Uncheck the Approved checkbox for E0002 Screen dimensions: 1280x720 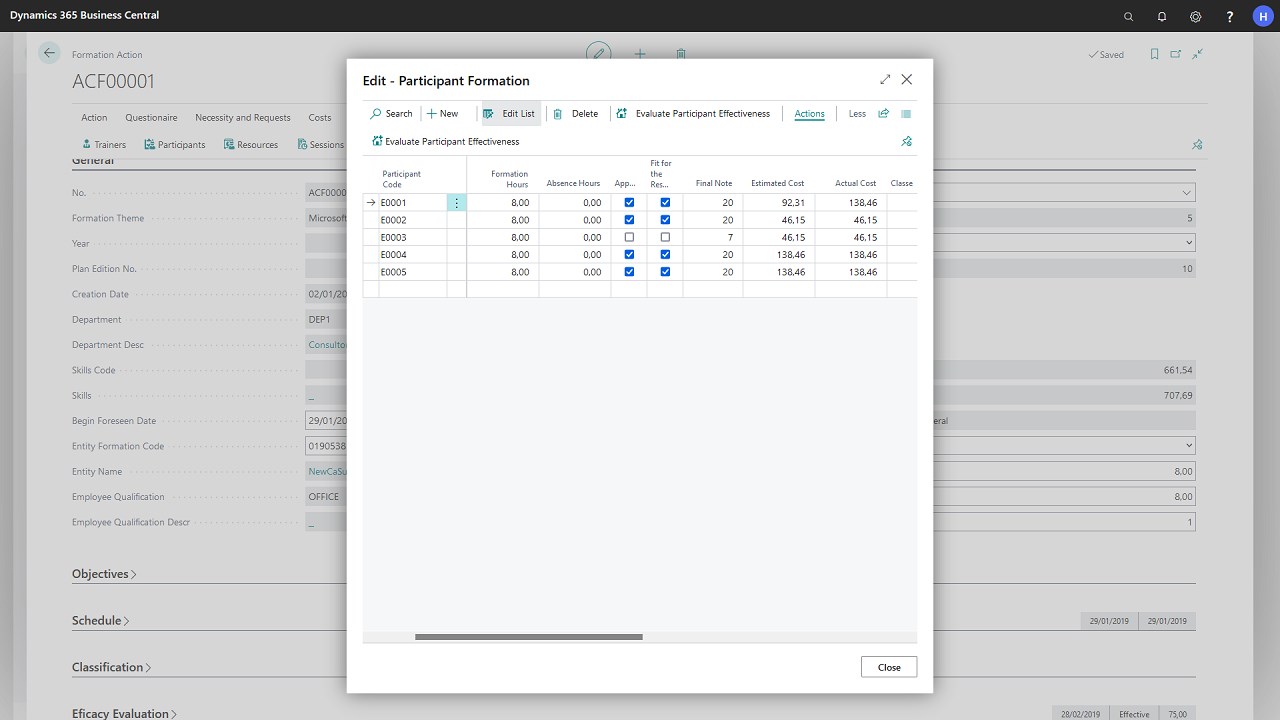629,220
